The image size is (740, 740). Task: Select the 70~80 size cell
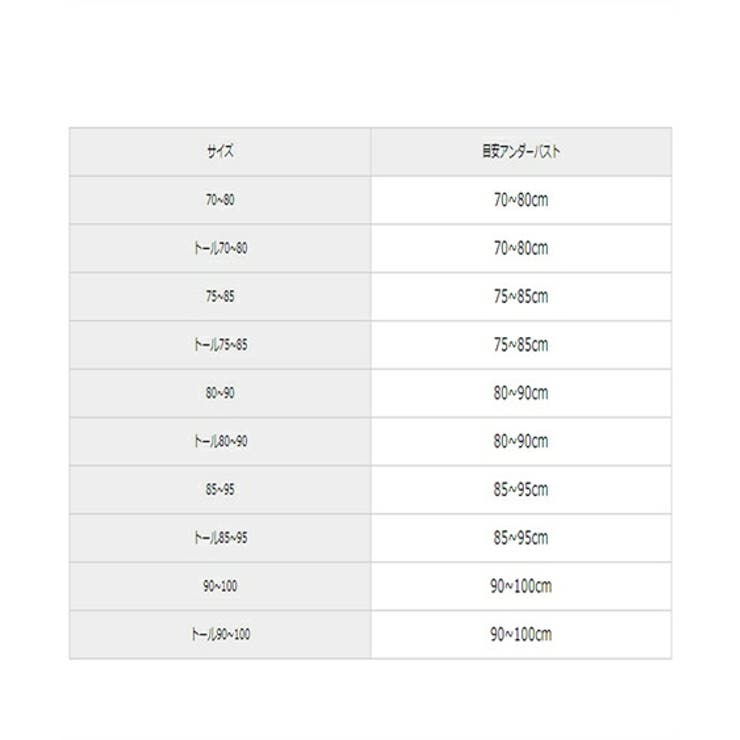[x=220, y=200]
